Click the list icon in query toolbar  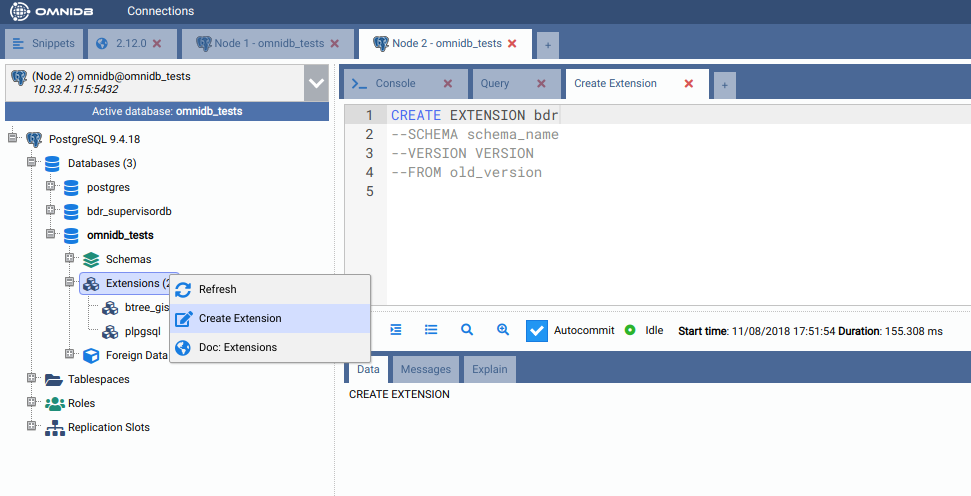431,329
